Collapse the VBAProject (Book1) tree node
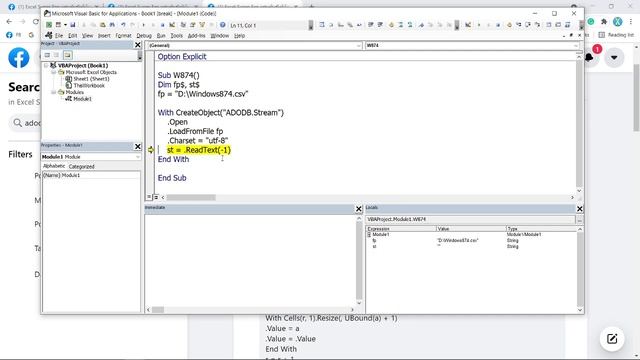The height and width of the screenshot is (360, 640). [x=46, y=65]
